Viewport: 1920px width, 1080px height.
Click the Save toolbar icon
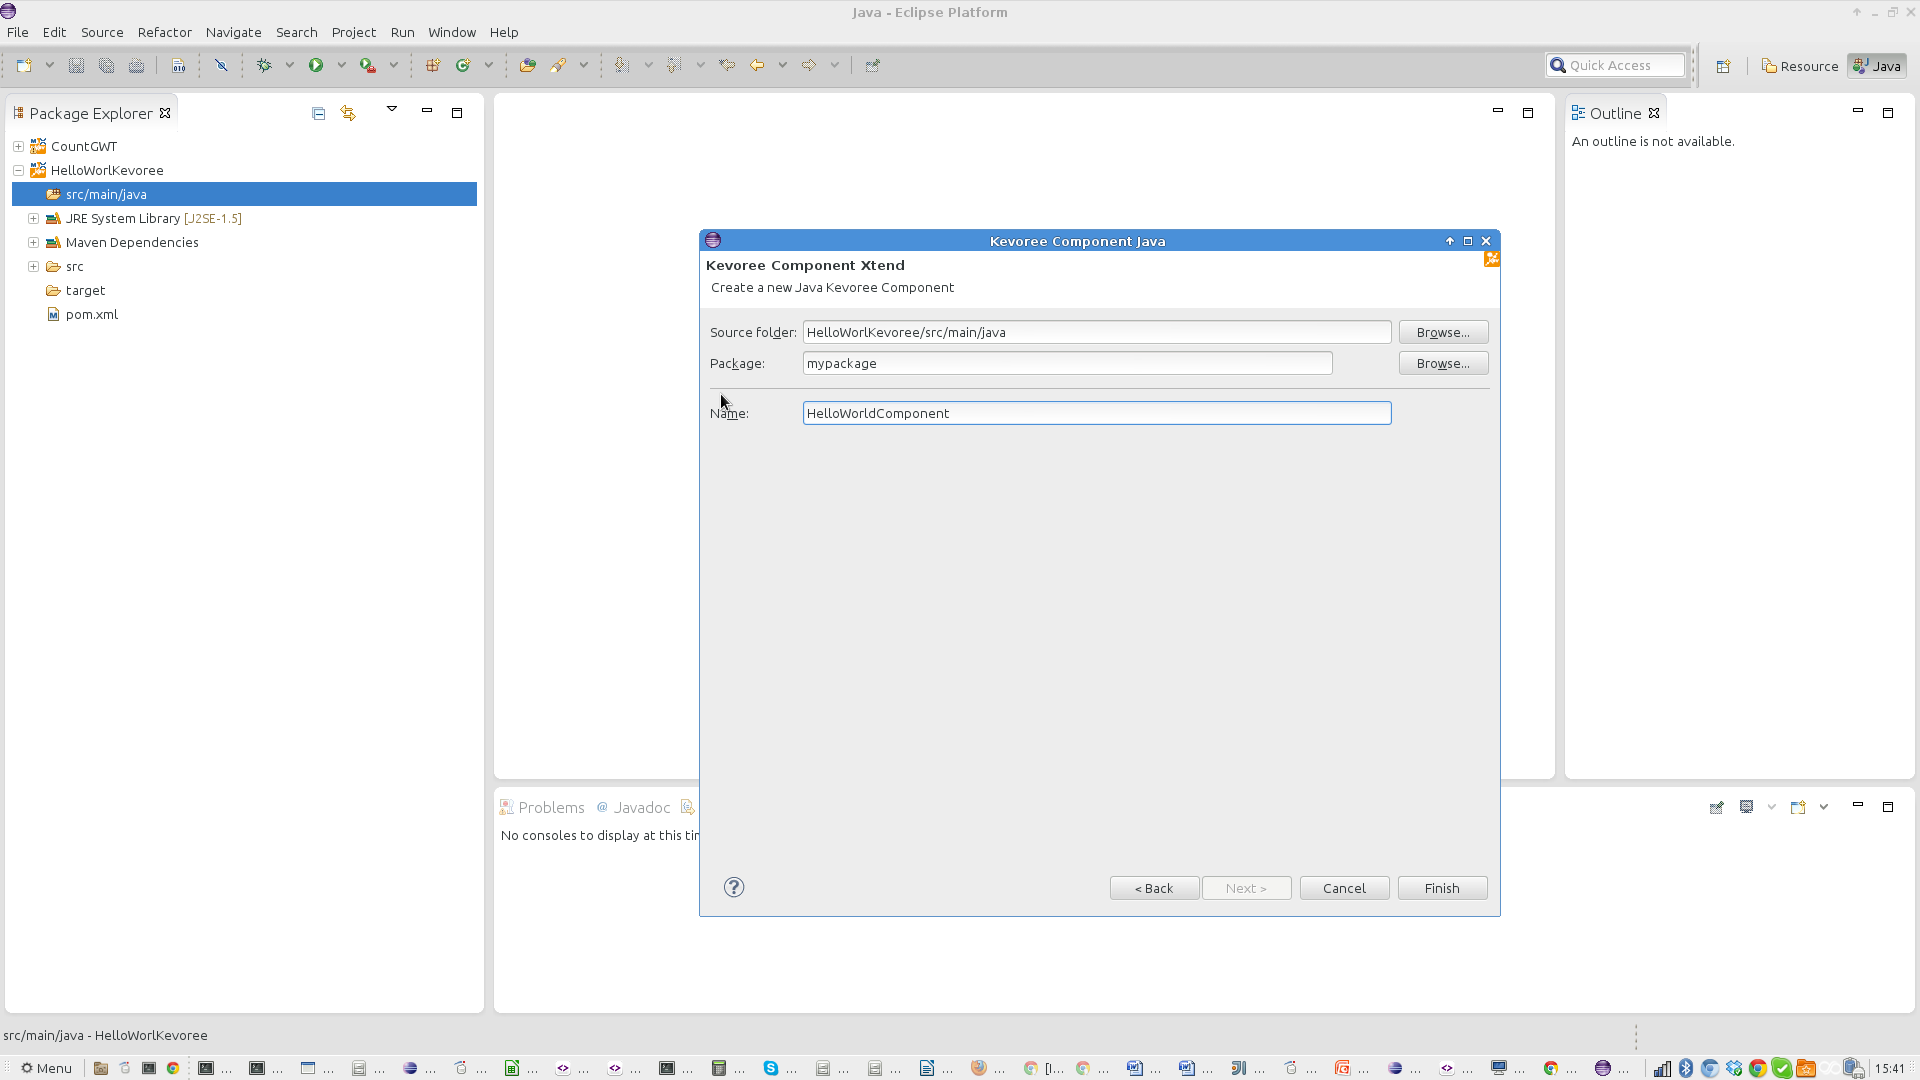[x=76, y=65]
